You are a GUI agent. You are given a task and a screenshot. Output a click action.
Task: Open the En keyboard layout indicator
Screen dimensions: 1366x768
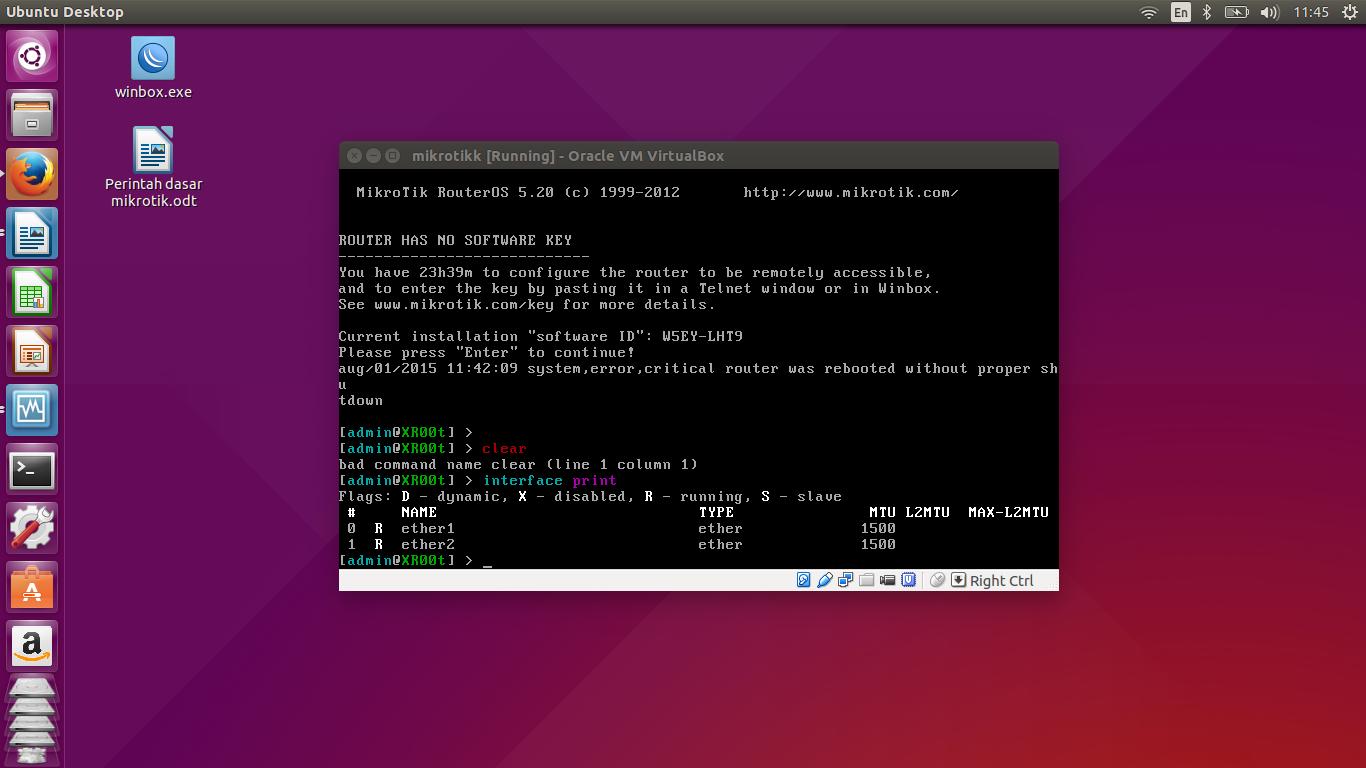pos(1181,12)
